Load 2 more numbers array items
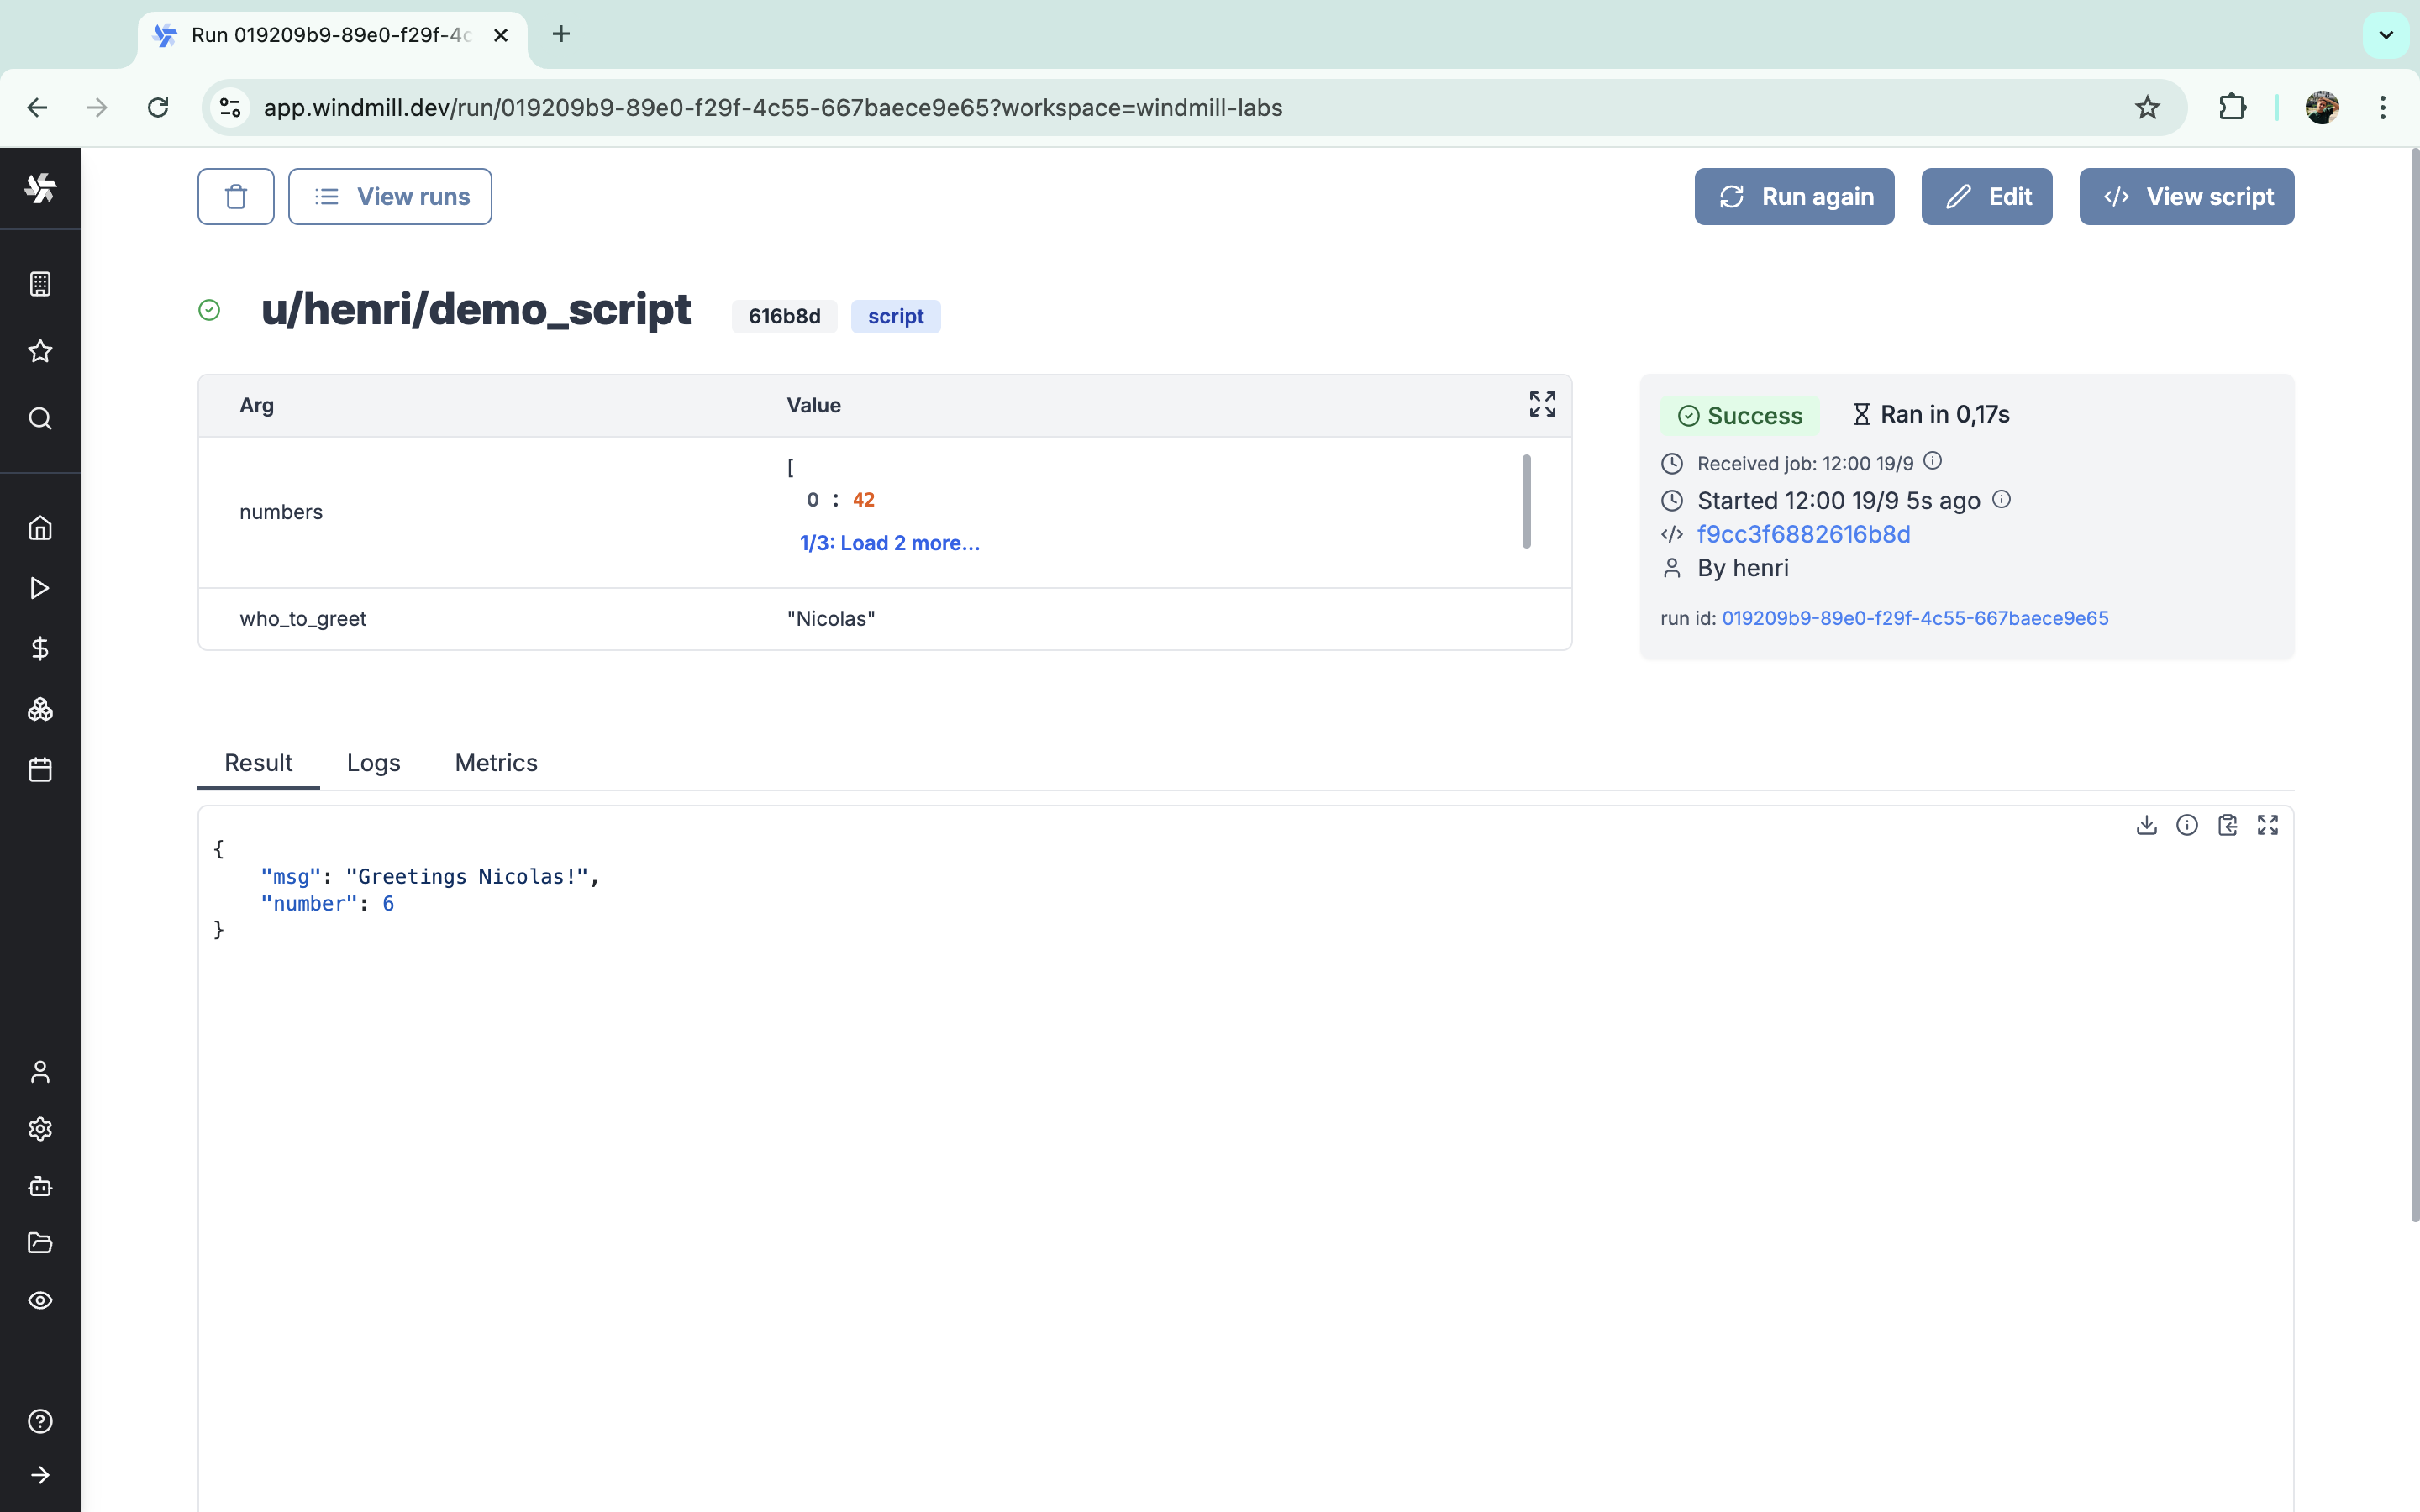The image size is (2420, 1512). [889, 543]
